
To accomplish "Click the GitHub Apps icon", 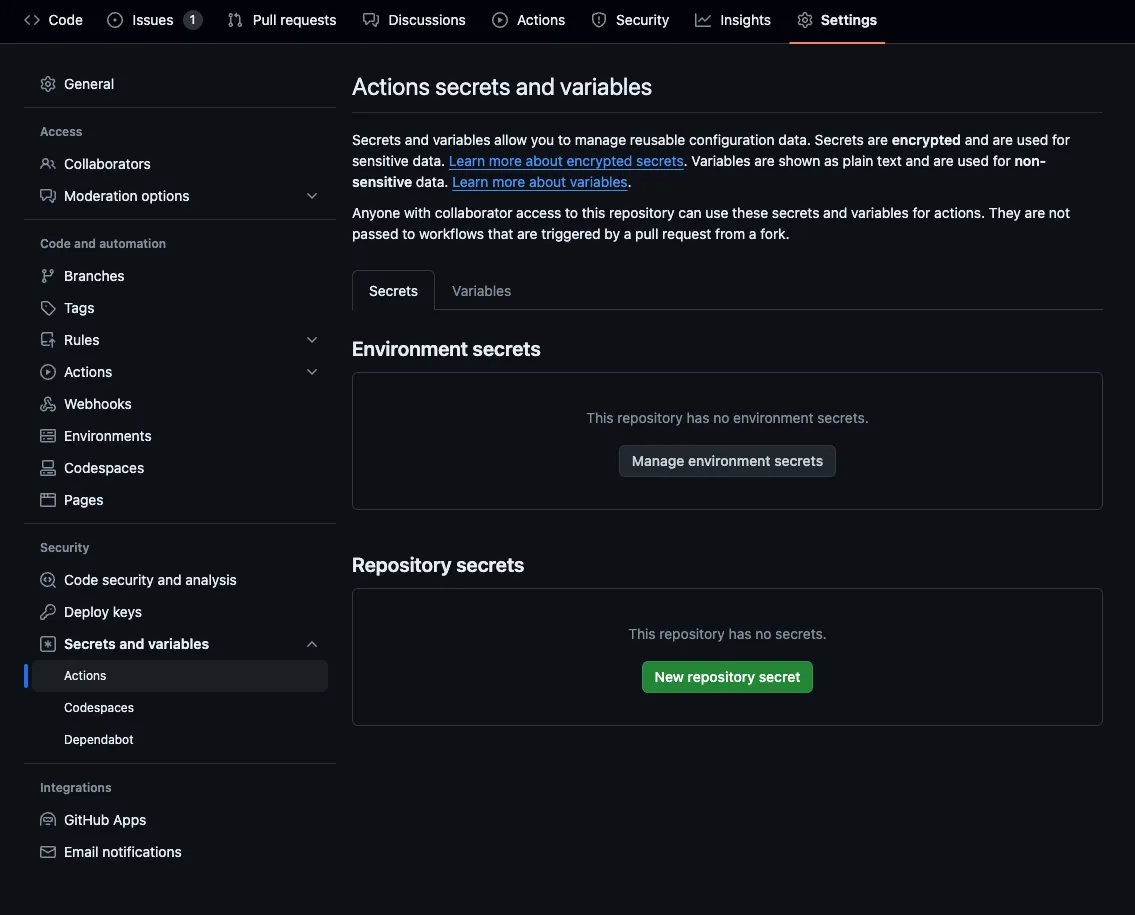I will pos(48,820).
